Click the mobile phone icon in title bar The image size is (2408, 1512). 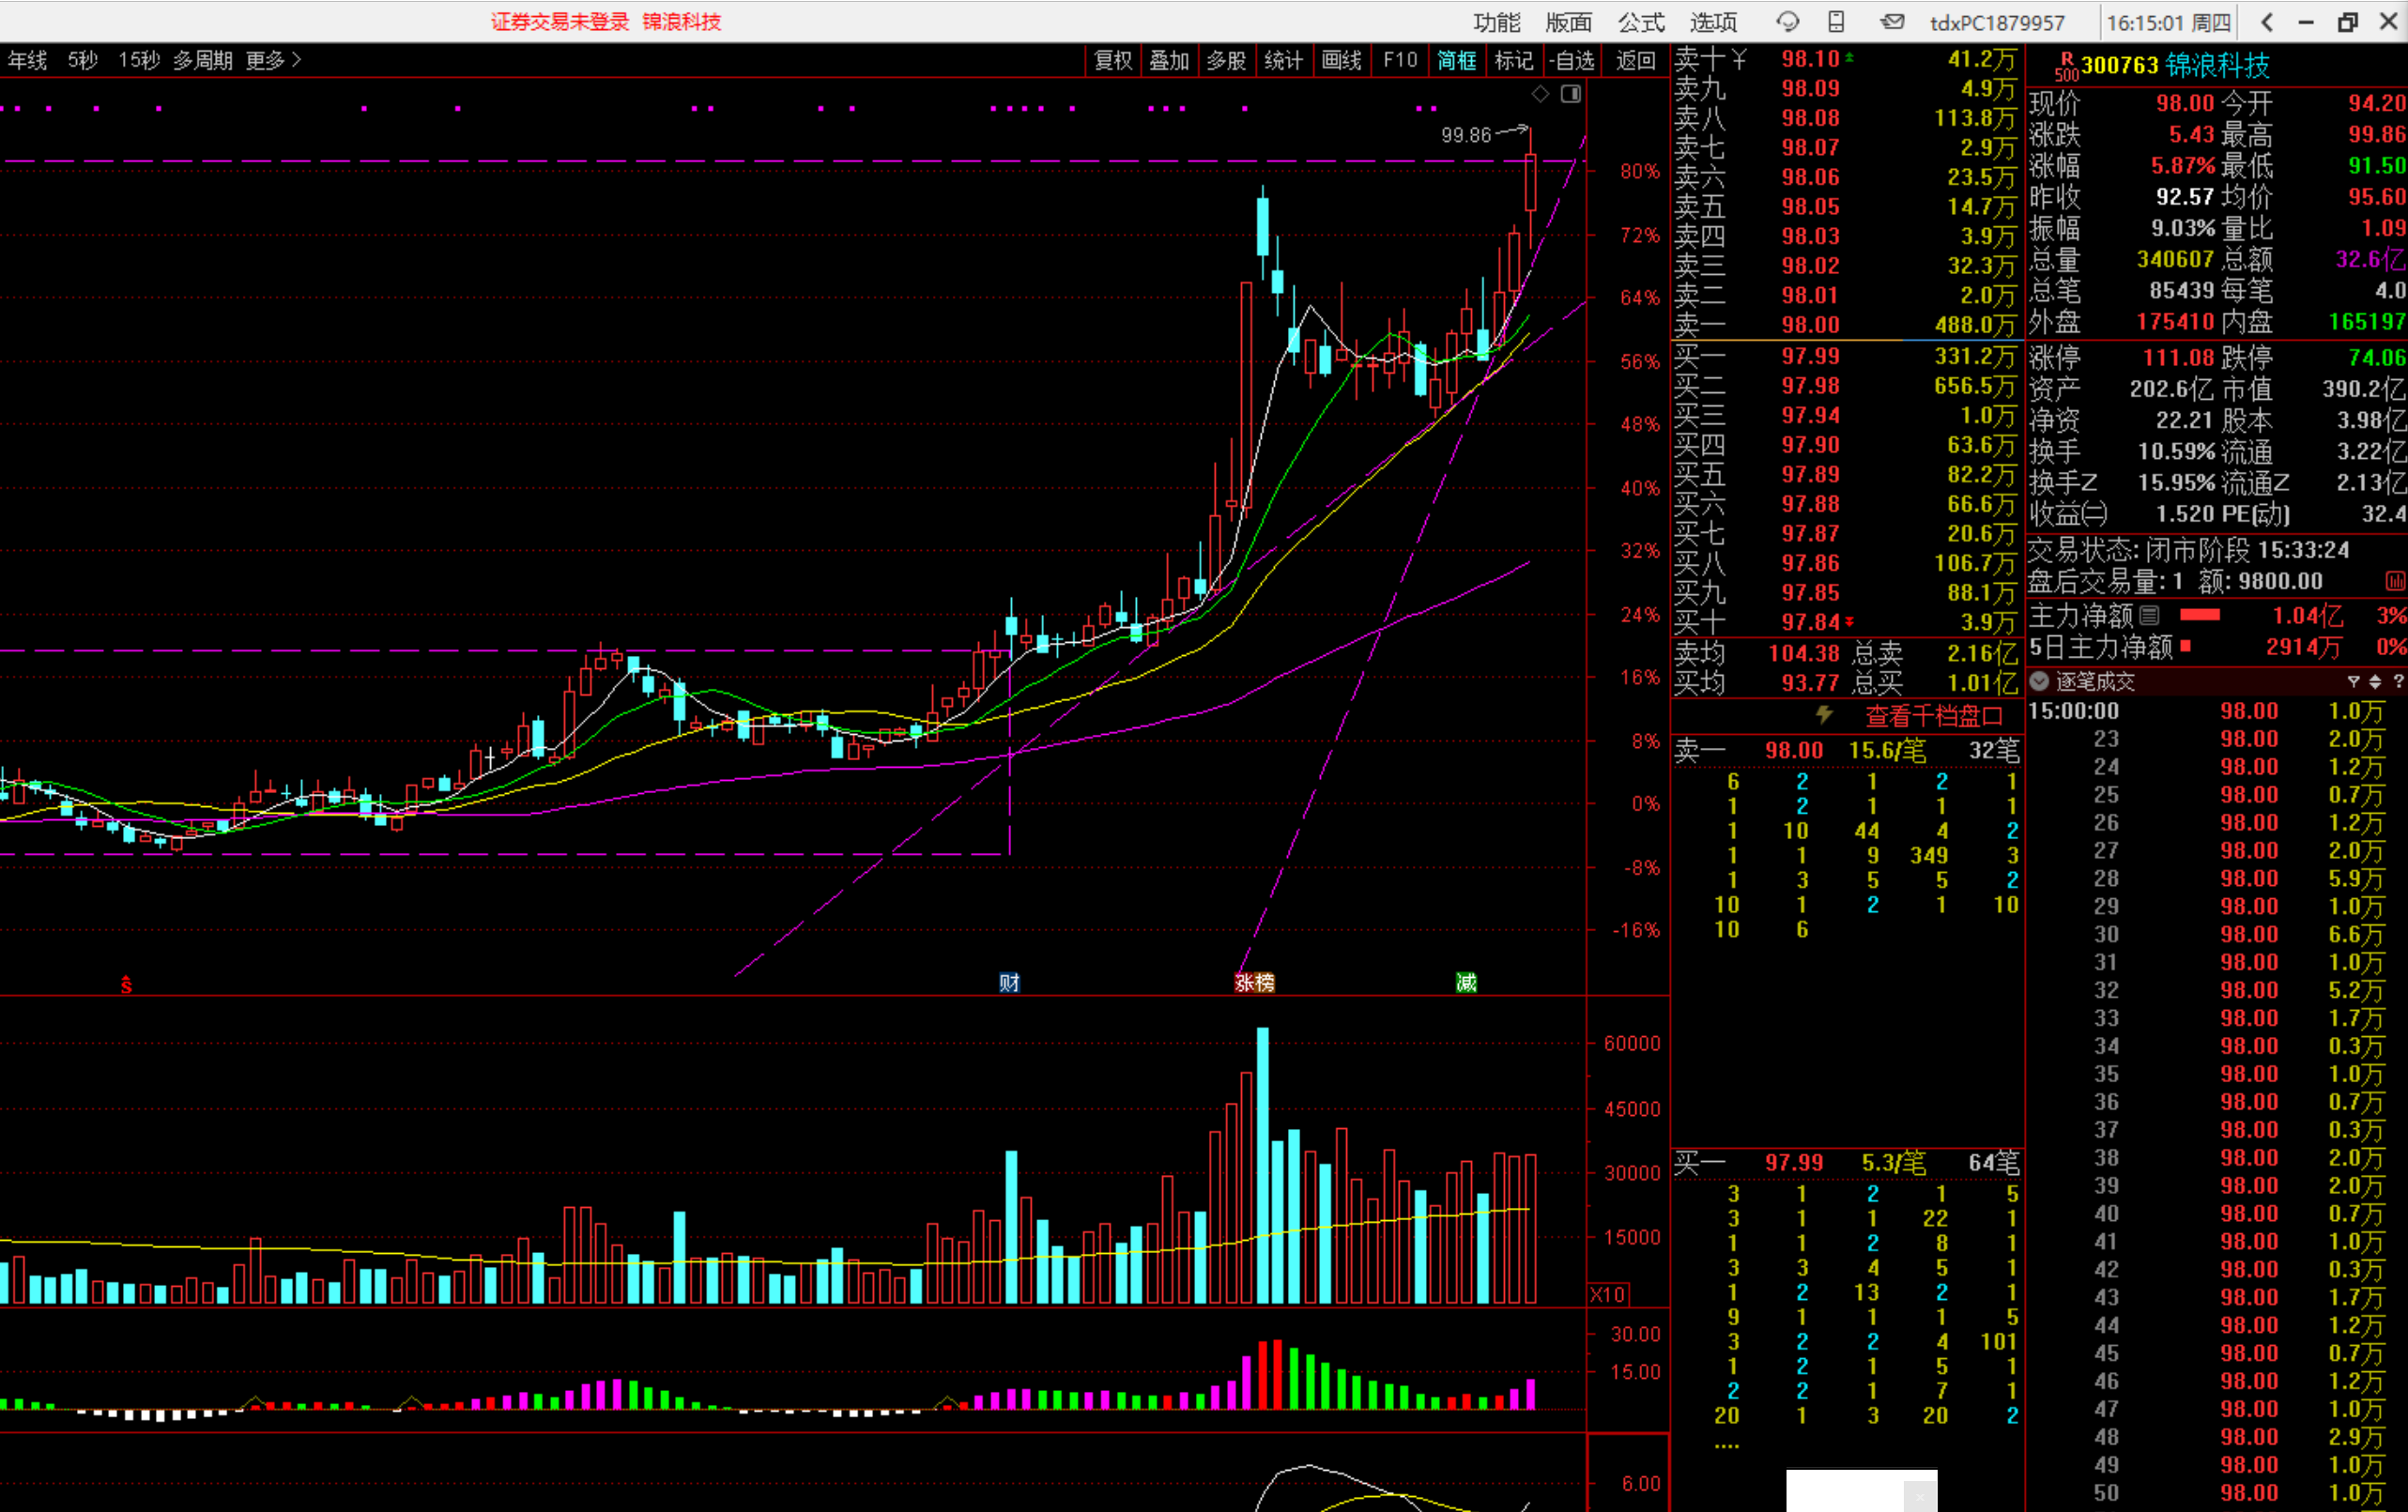[1836, 21]
